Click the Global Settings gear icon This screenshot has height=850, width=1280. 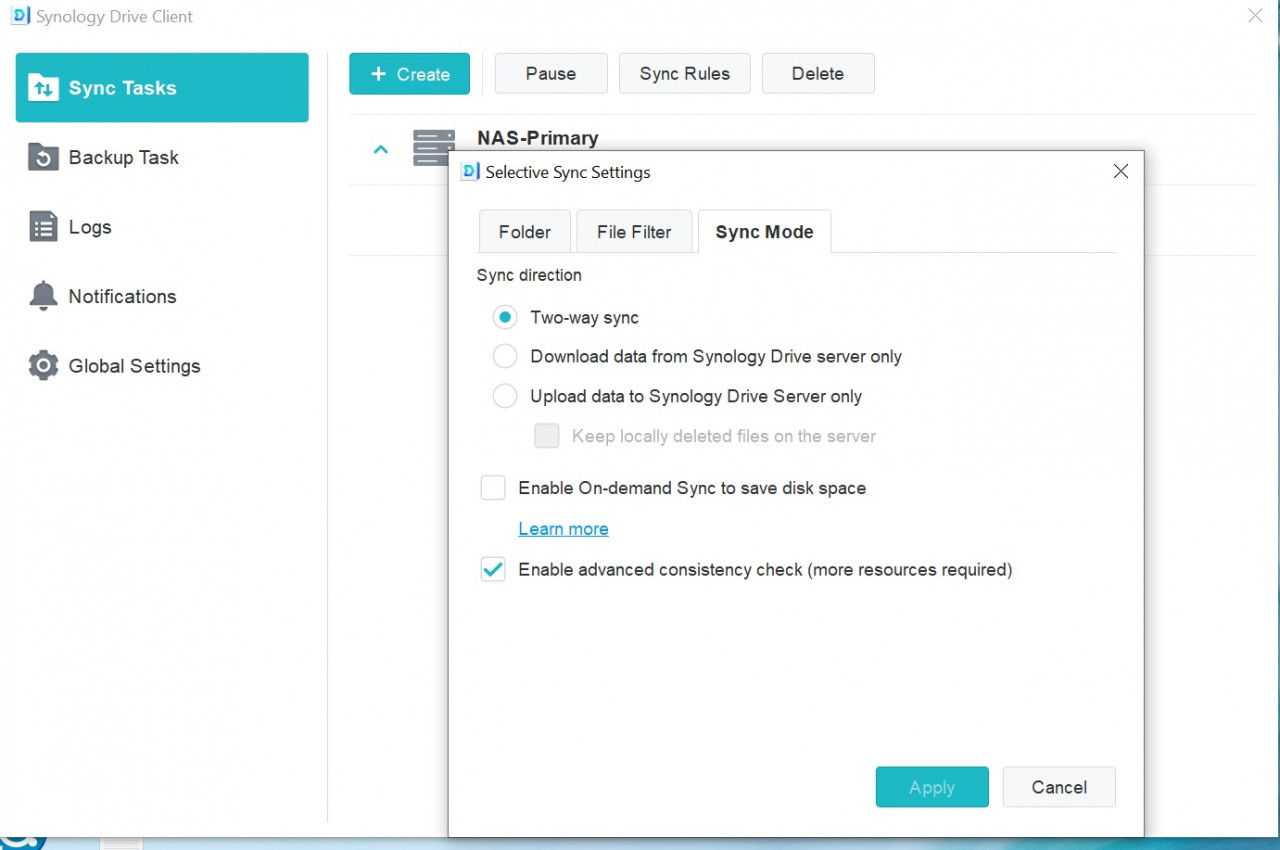pyautogui.click(x=43, y=366)
